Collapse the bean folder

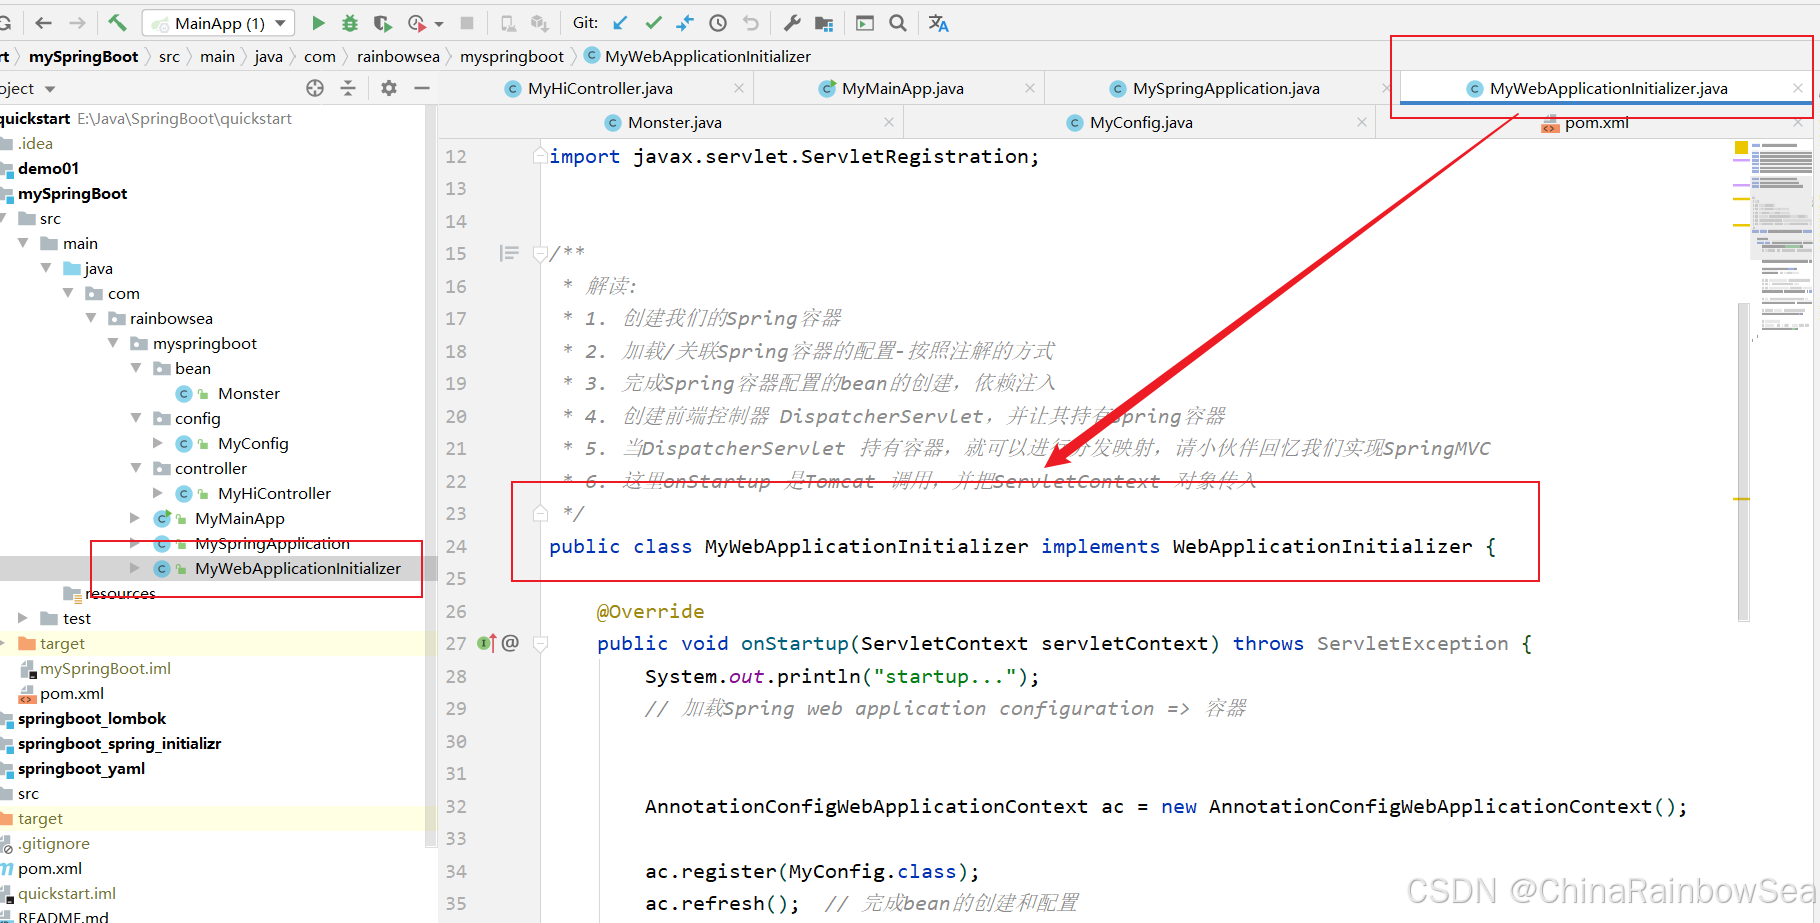coord(136,368)
